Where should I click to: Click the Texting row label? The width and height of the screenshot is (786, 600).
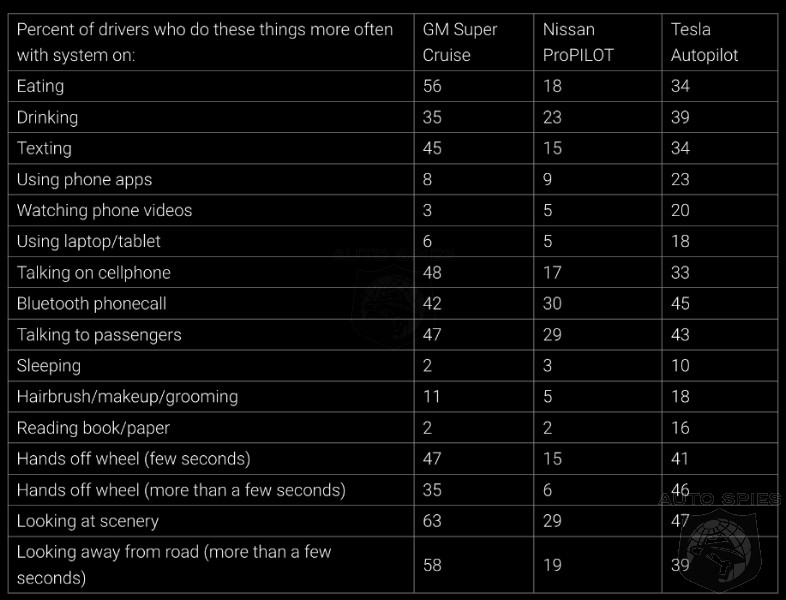click(44, 148)
